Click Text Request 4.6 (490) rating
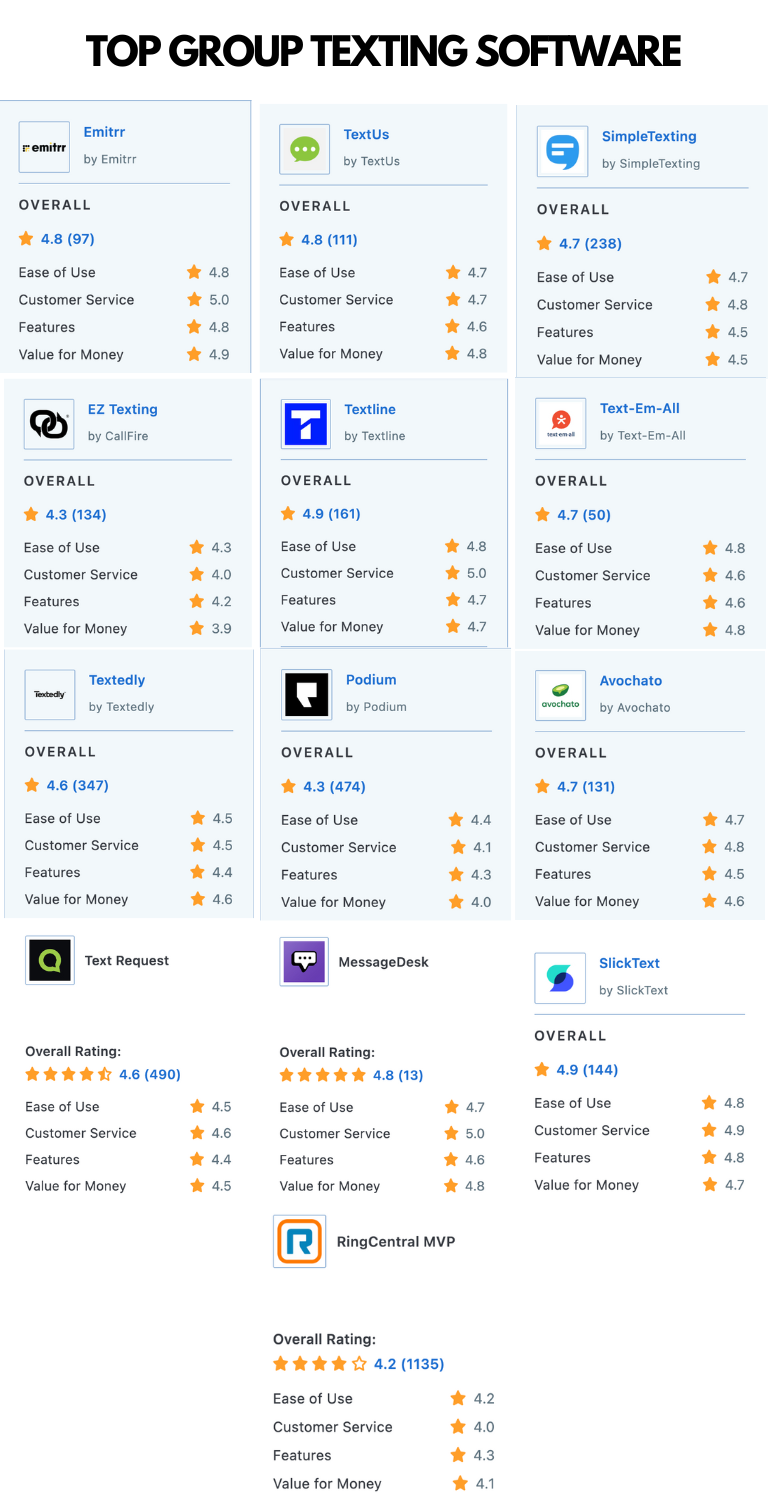This screenshot has height=1500, width=768. [x=150, y=1075]
